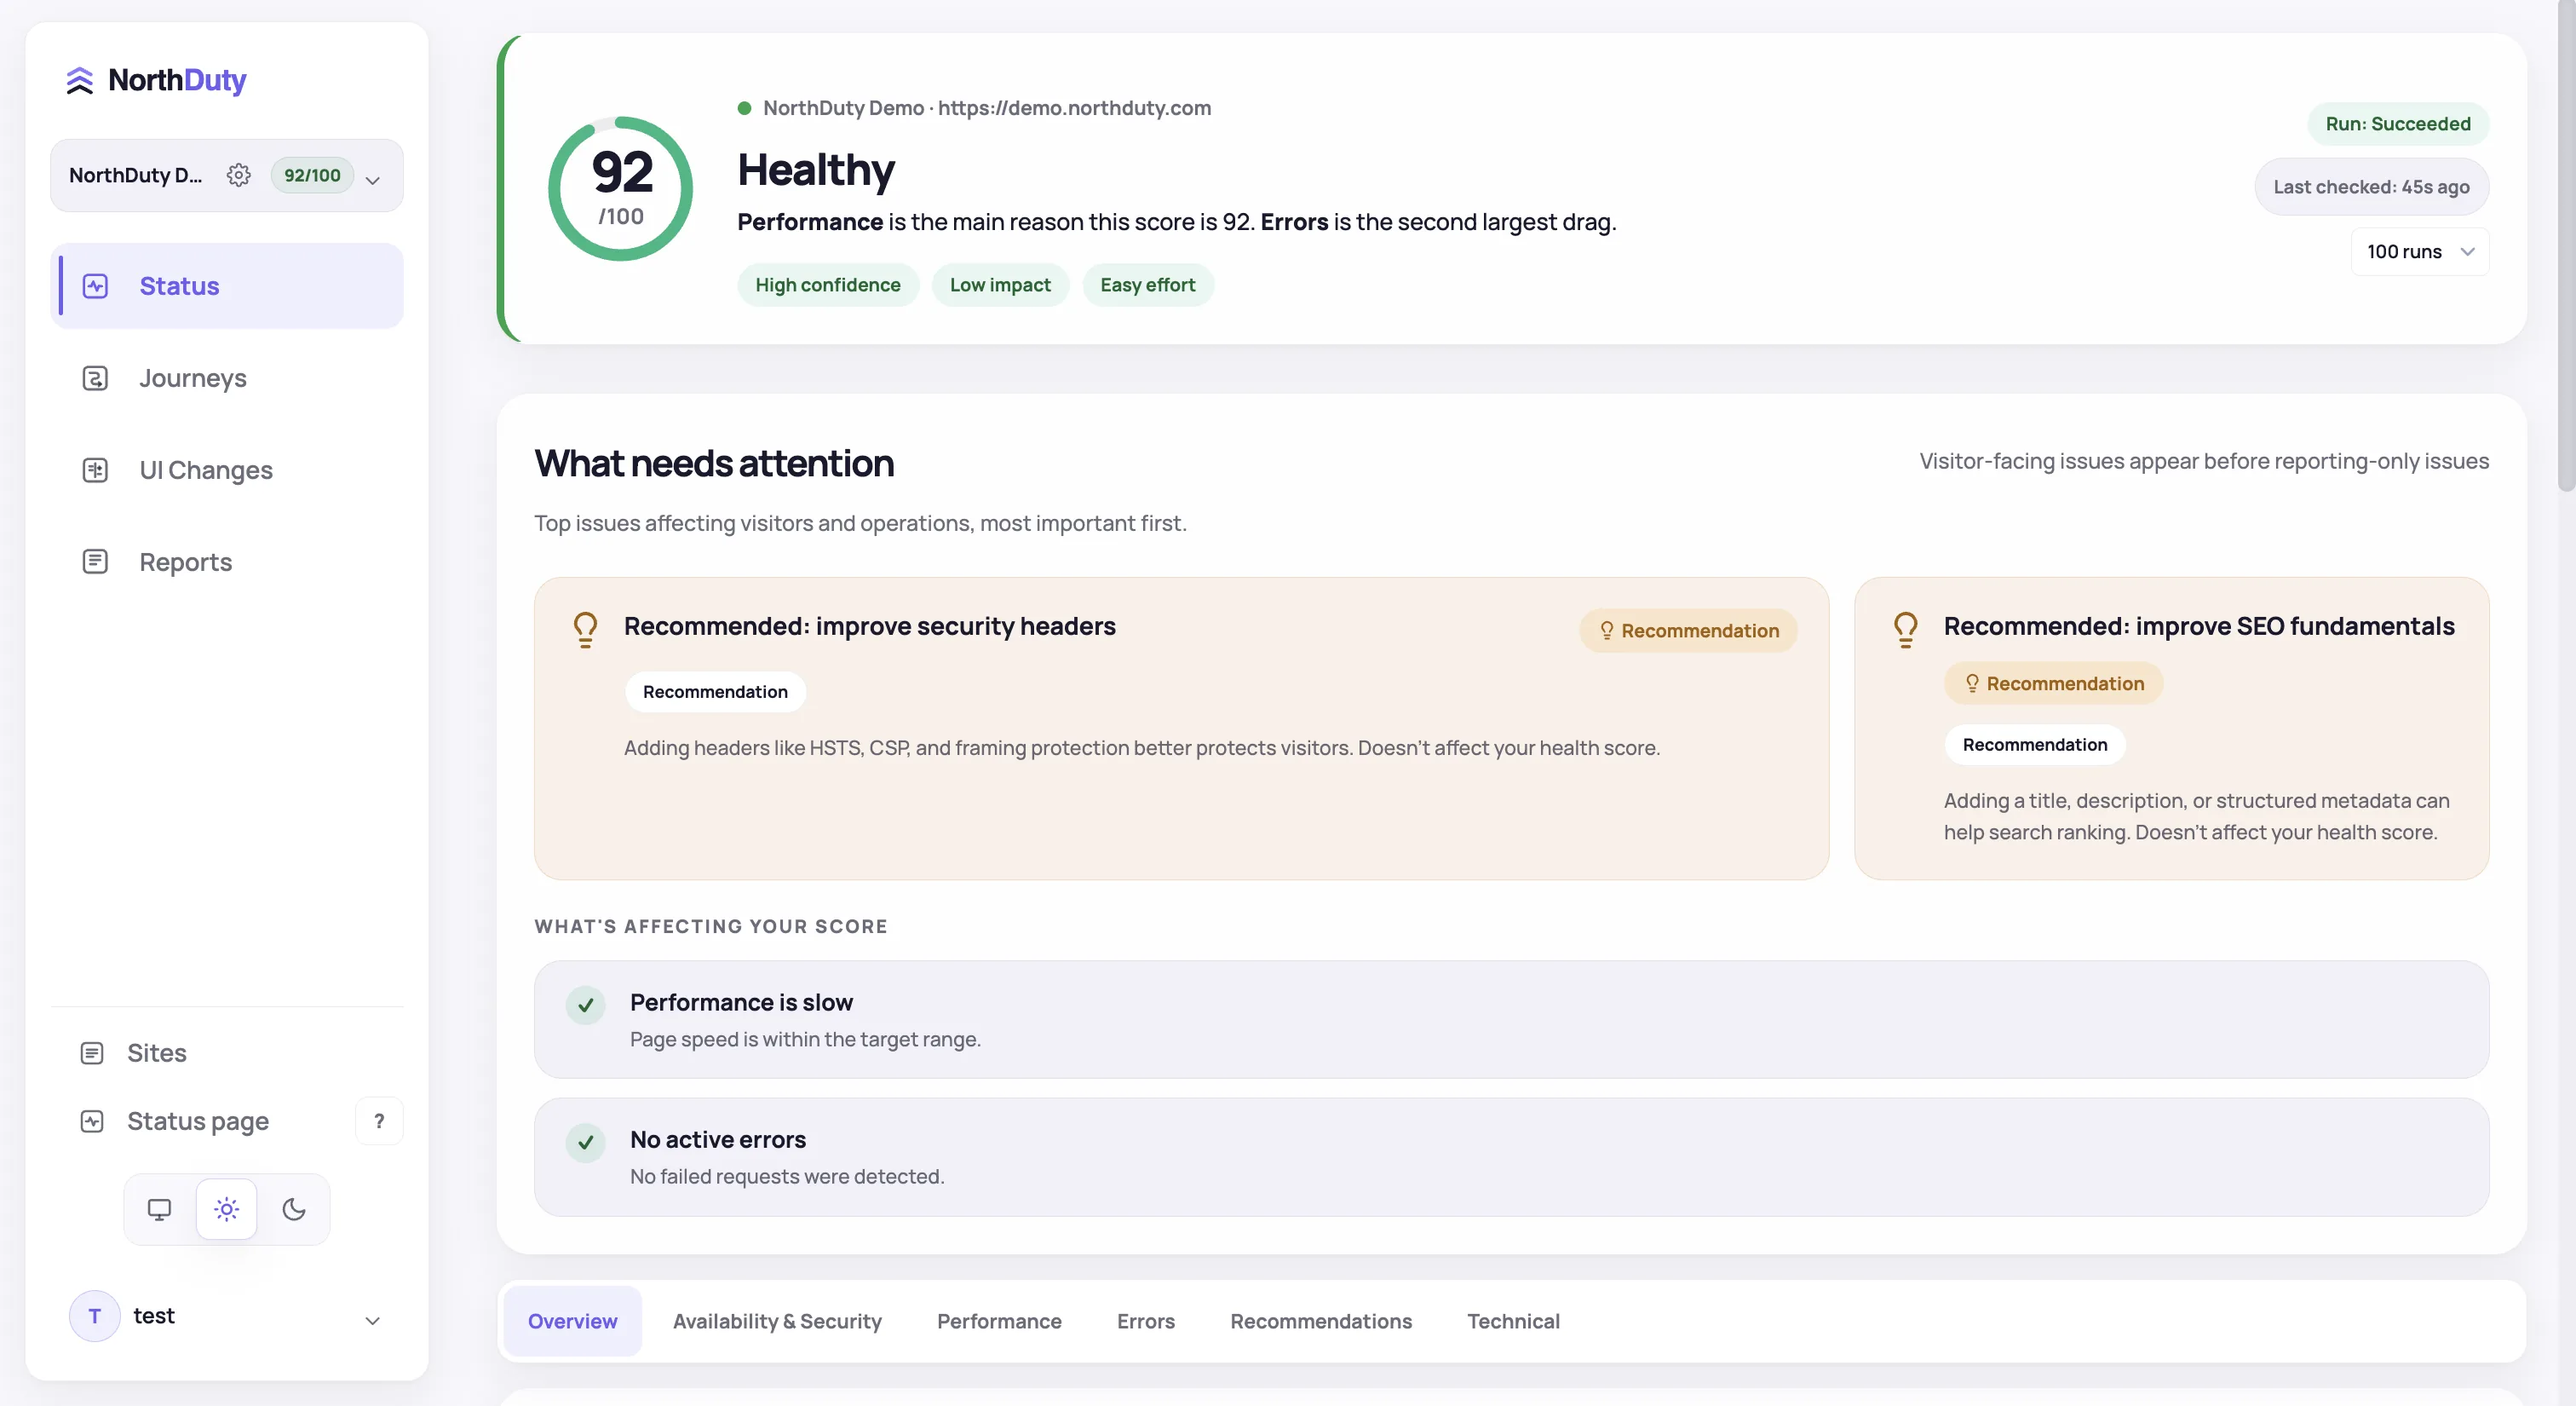Click the What needs attention heading
Viewport: 2576px width, 1406px height.
(714, 464)
